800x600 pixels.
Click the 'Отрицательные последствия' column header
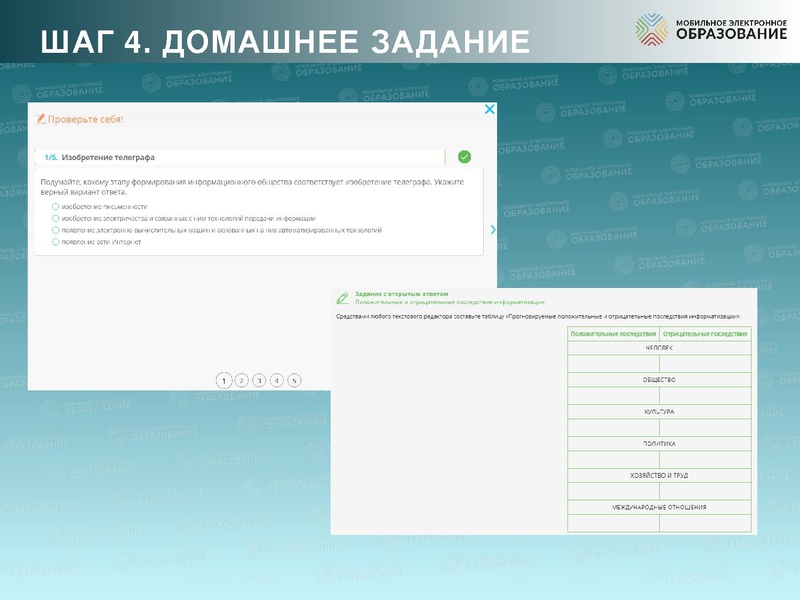pos(705,334)
